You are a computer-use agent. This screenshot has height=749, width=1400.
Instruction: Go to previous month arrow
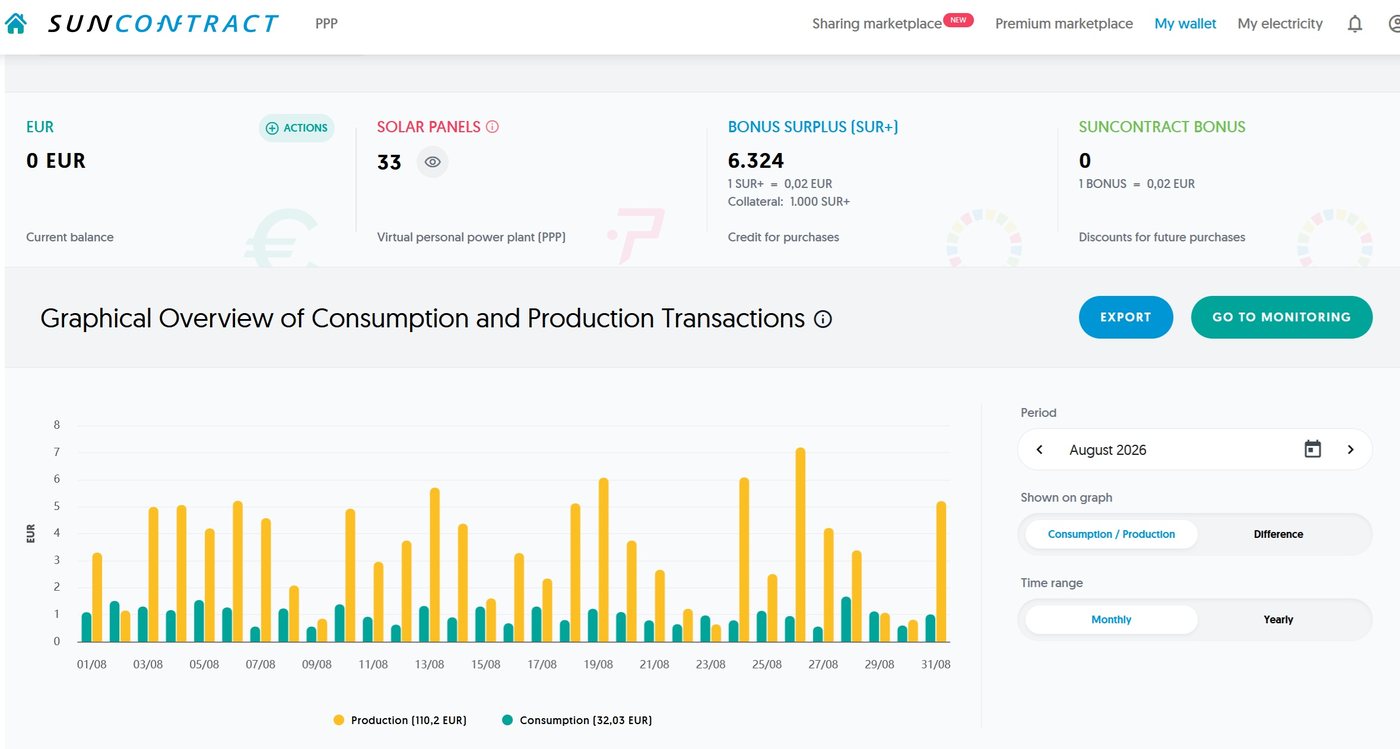pyautogui.click(x=1039, y=450)
